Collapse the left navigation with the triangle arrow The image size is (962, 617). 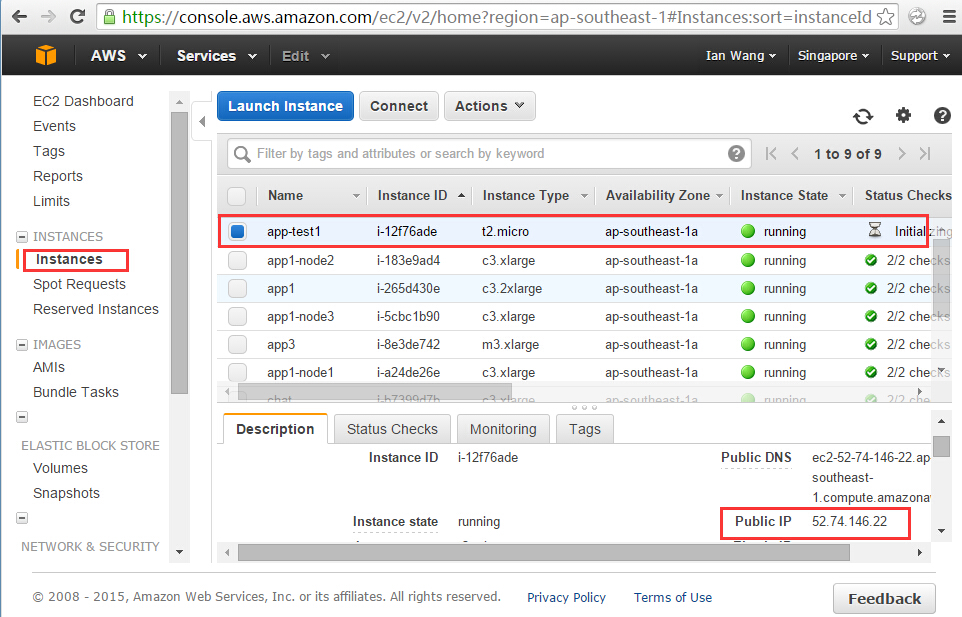pos(202,121)
